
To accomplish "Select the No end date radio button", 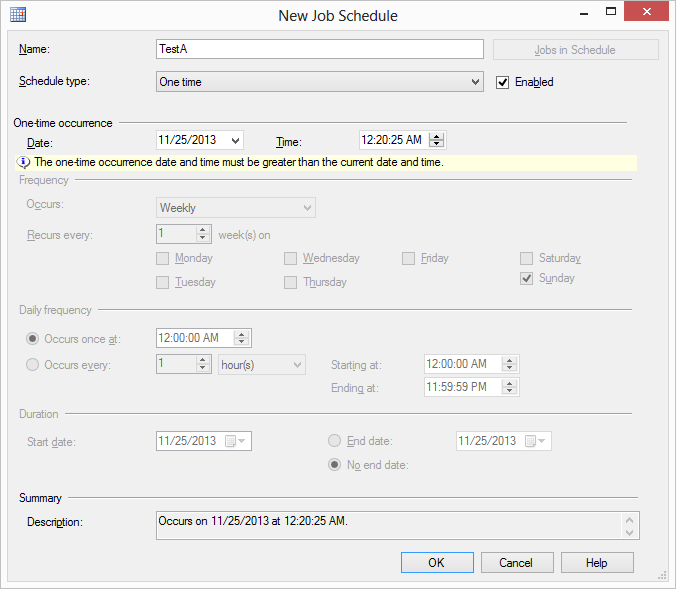I will pyautogui.click(x=334, y=464).
